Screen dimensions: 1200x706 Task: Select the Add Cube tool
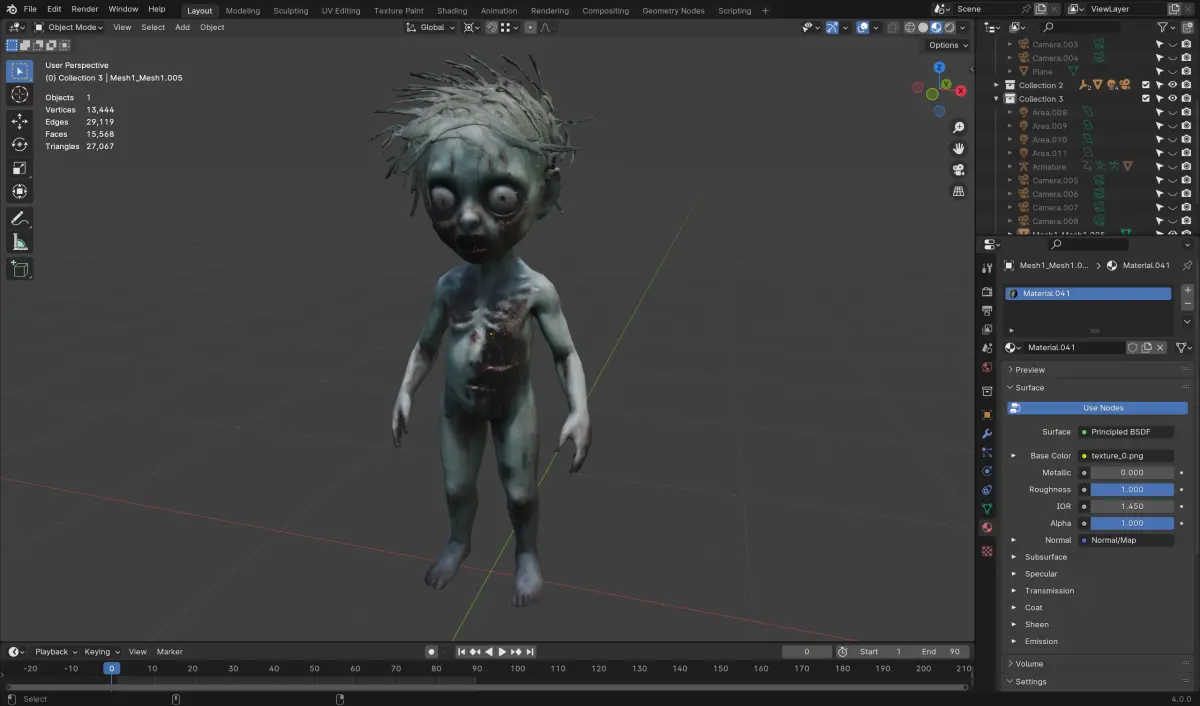click(20, 268)
